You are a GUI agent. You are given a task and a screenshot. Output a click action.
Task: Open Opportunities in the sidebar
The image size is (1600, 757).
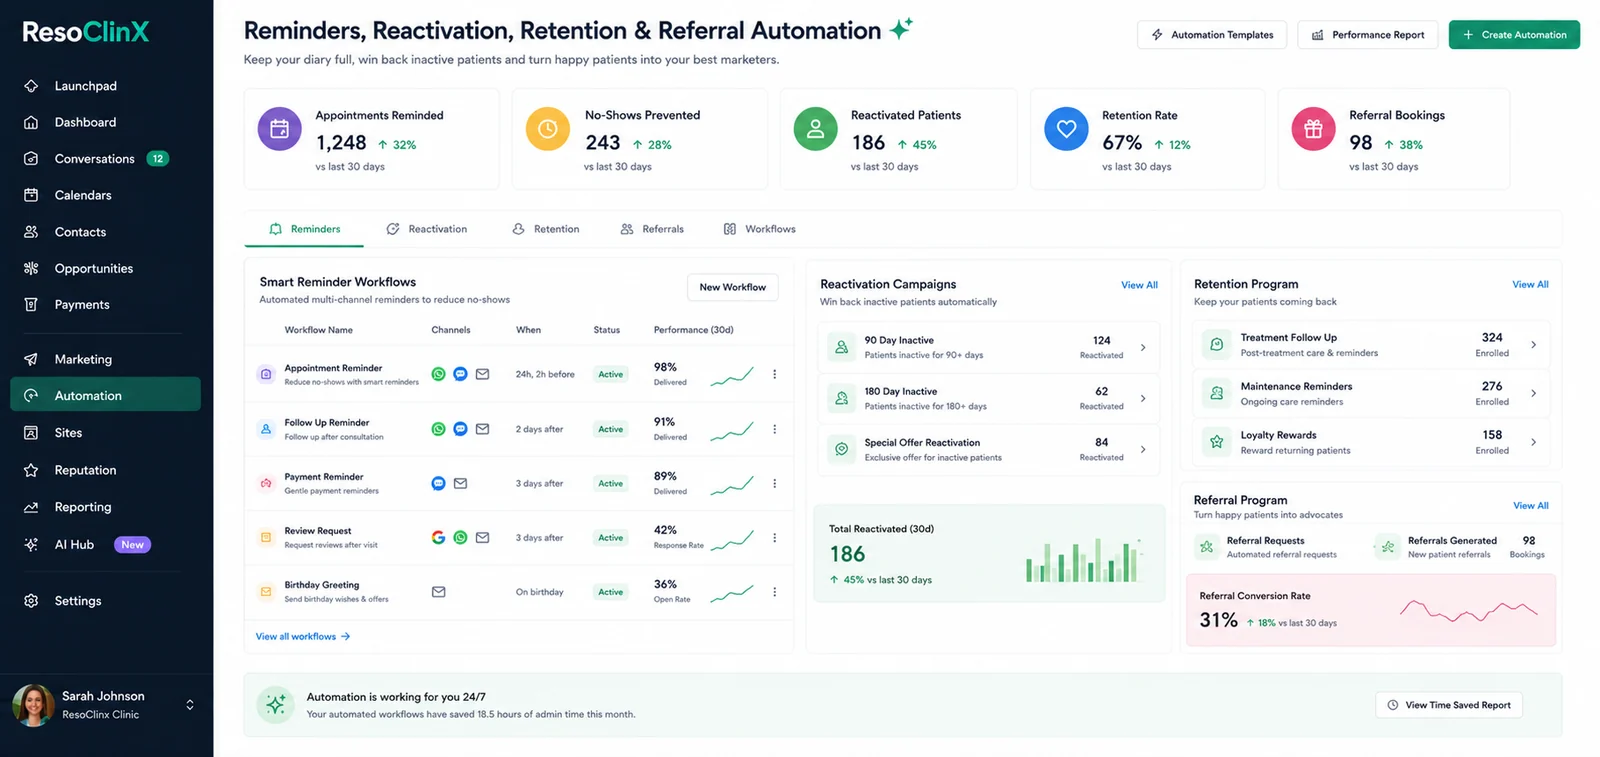tap(105, 268)
